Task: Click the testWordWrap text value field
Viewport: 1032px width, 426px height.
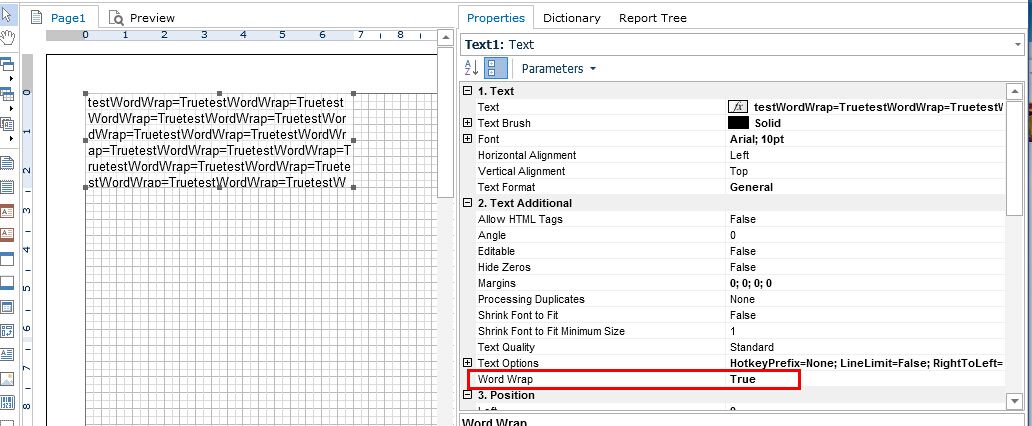Action: point(878,107)
